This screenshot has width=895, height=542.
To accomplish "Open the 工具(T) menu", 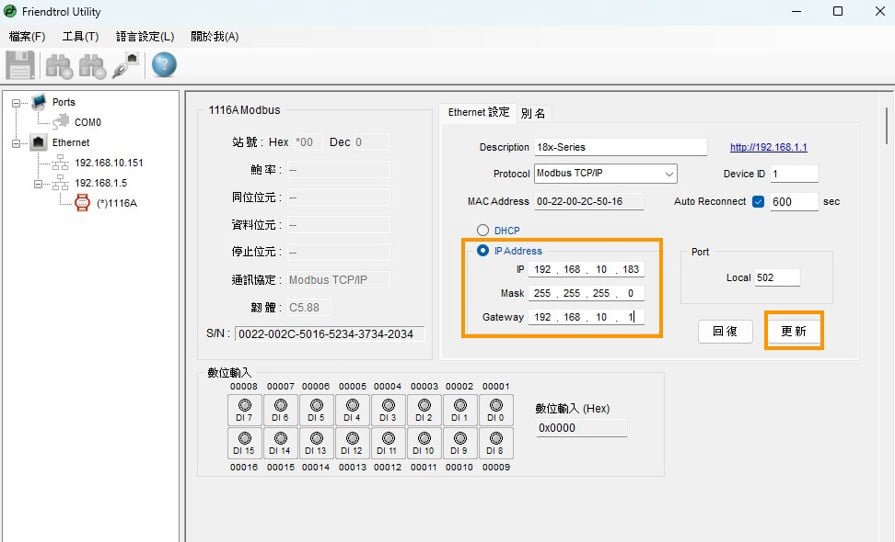I will 80,36.
